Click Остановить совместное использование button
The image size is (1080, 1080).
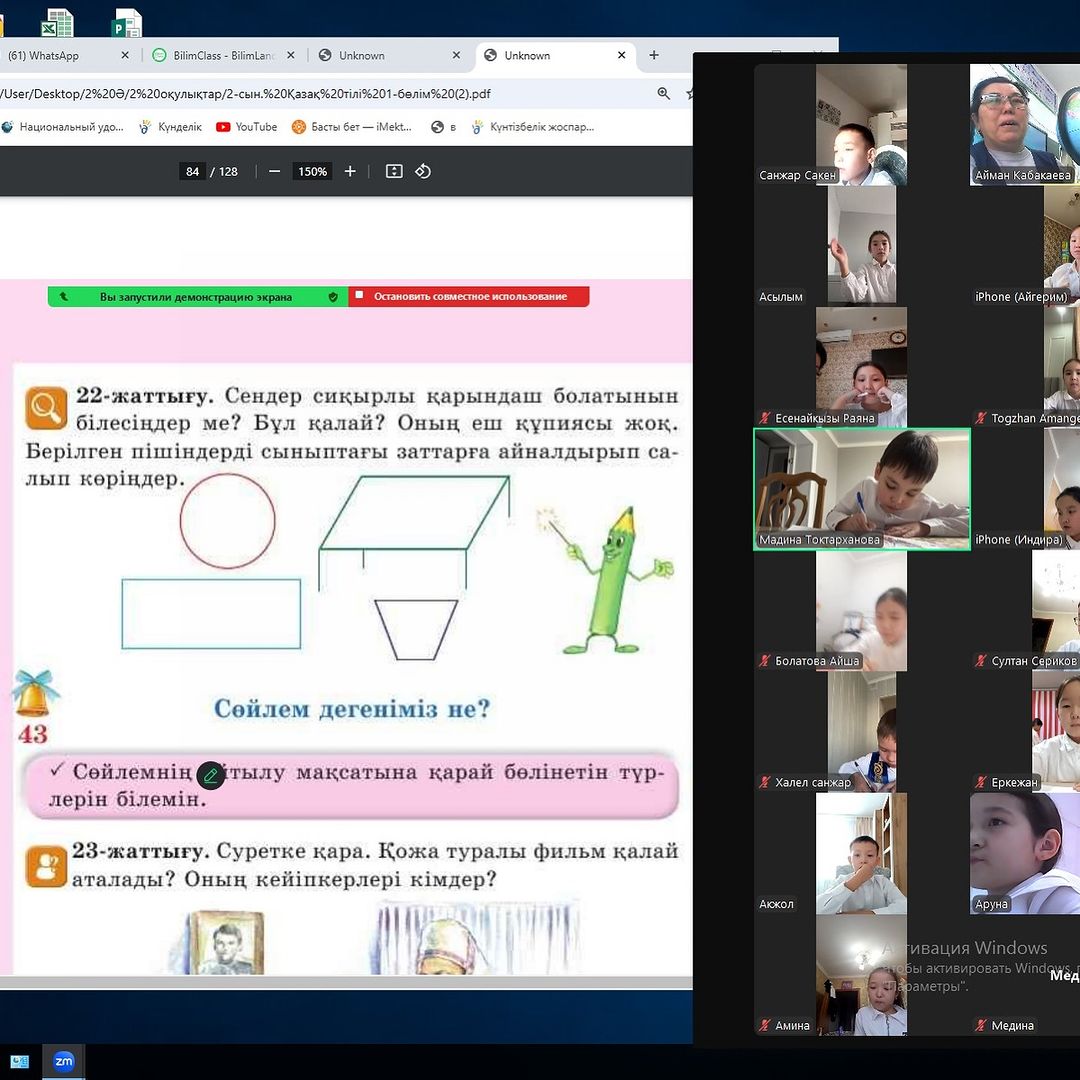coord(469,296)
